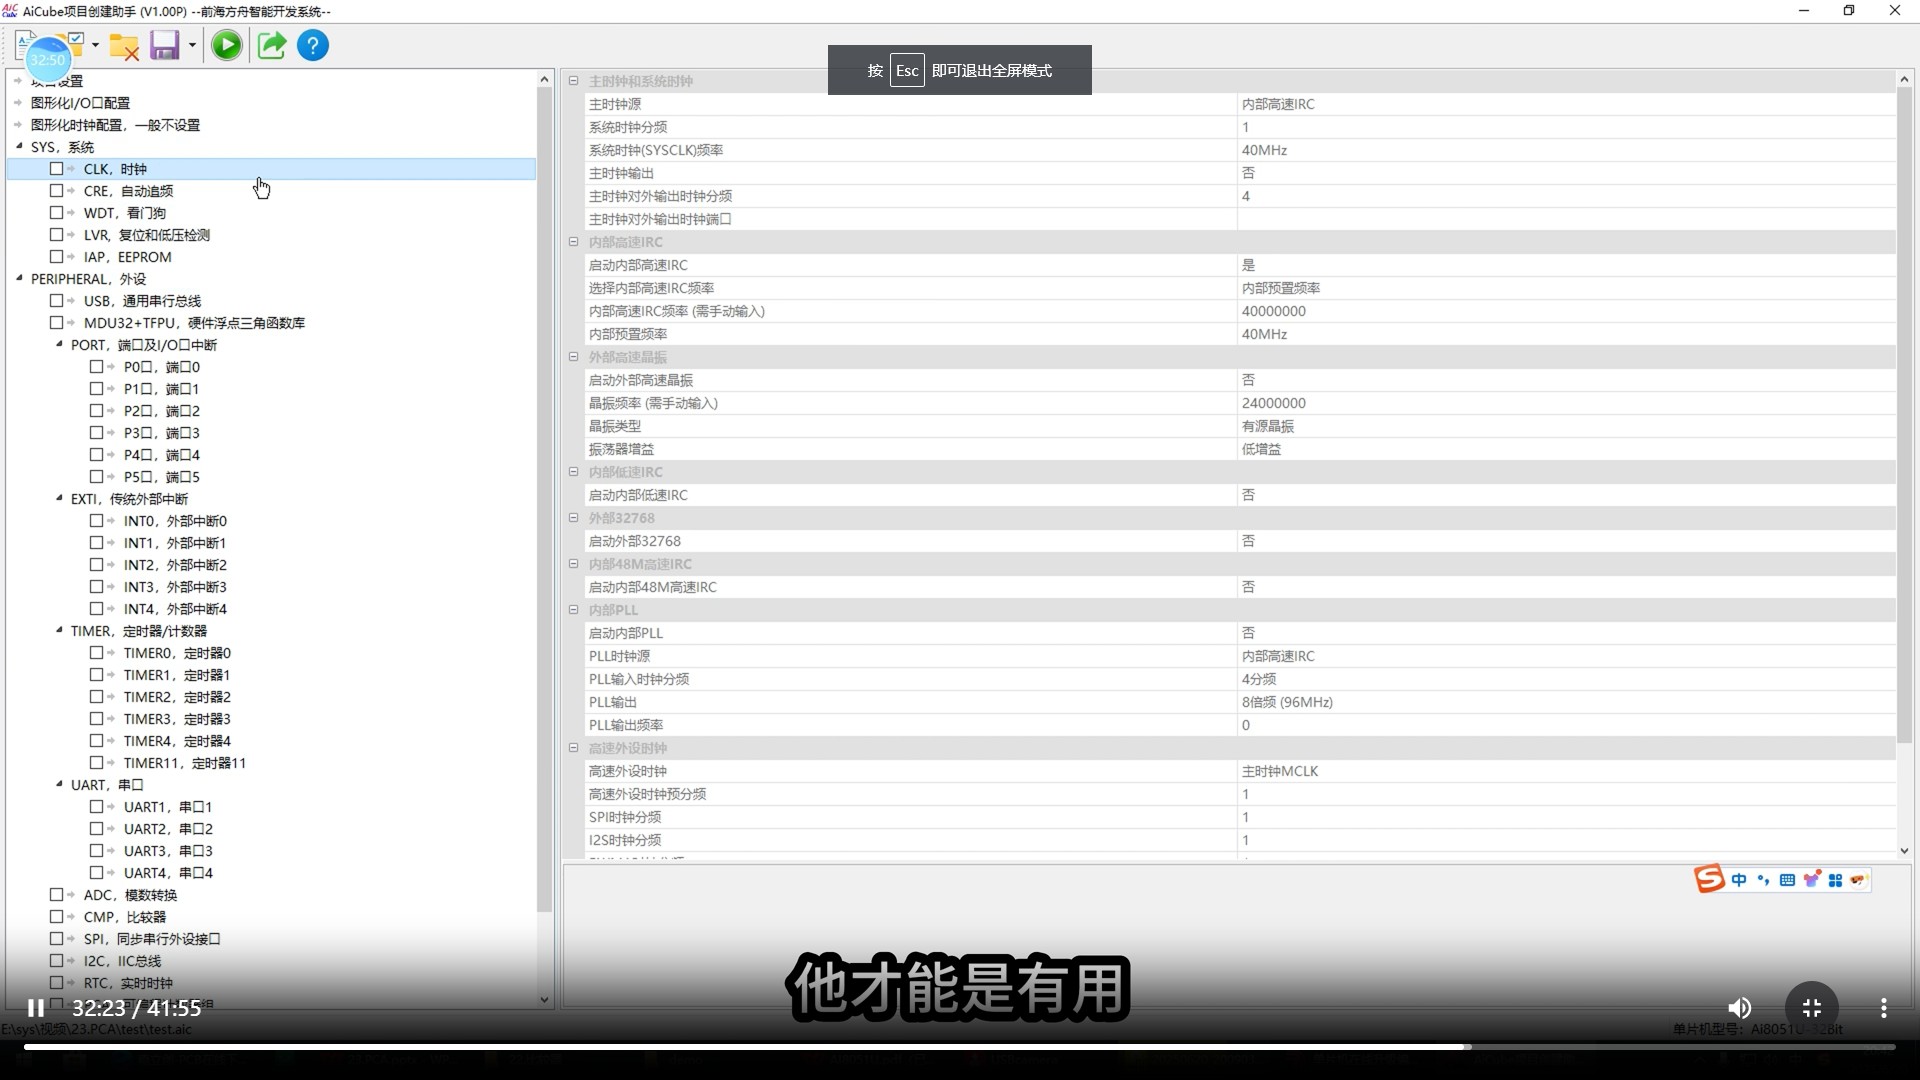Check the UART1 serial port checkbox
Image resolution: width=1920 pixels, height=1080 pixels.
pos(97,807)
